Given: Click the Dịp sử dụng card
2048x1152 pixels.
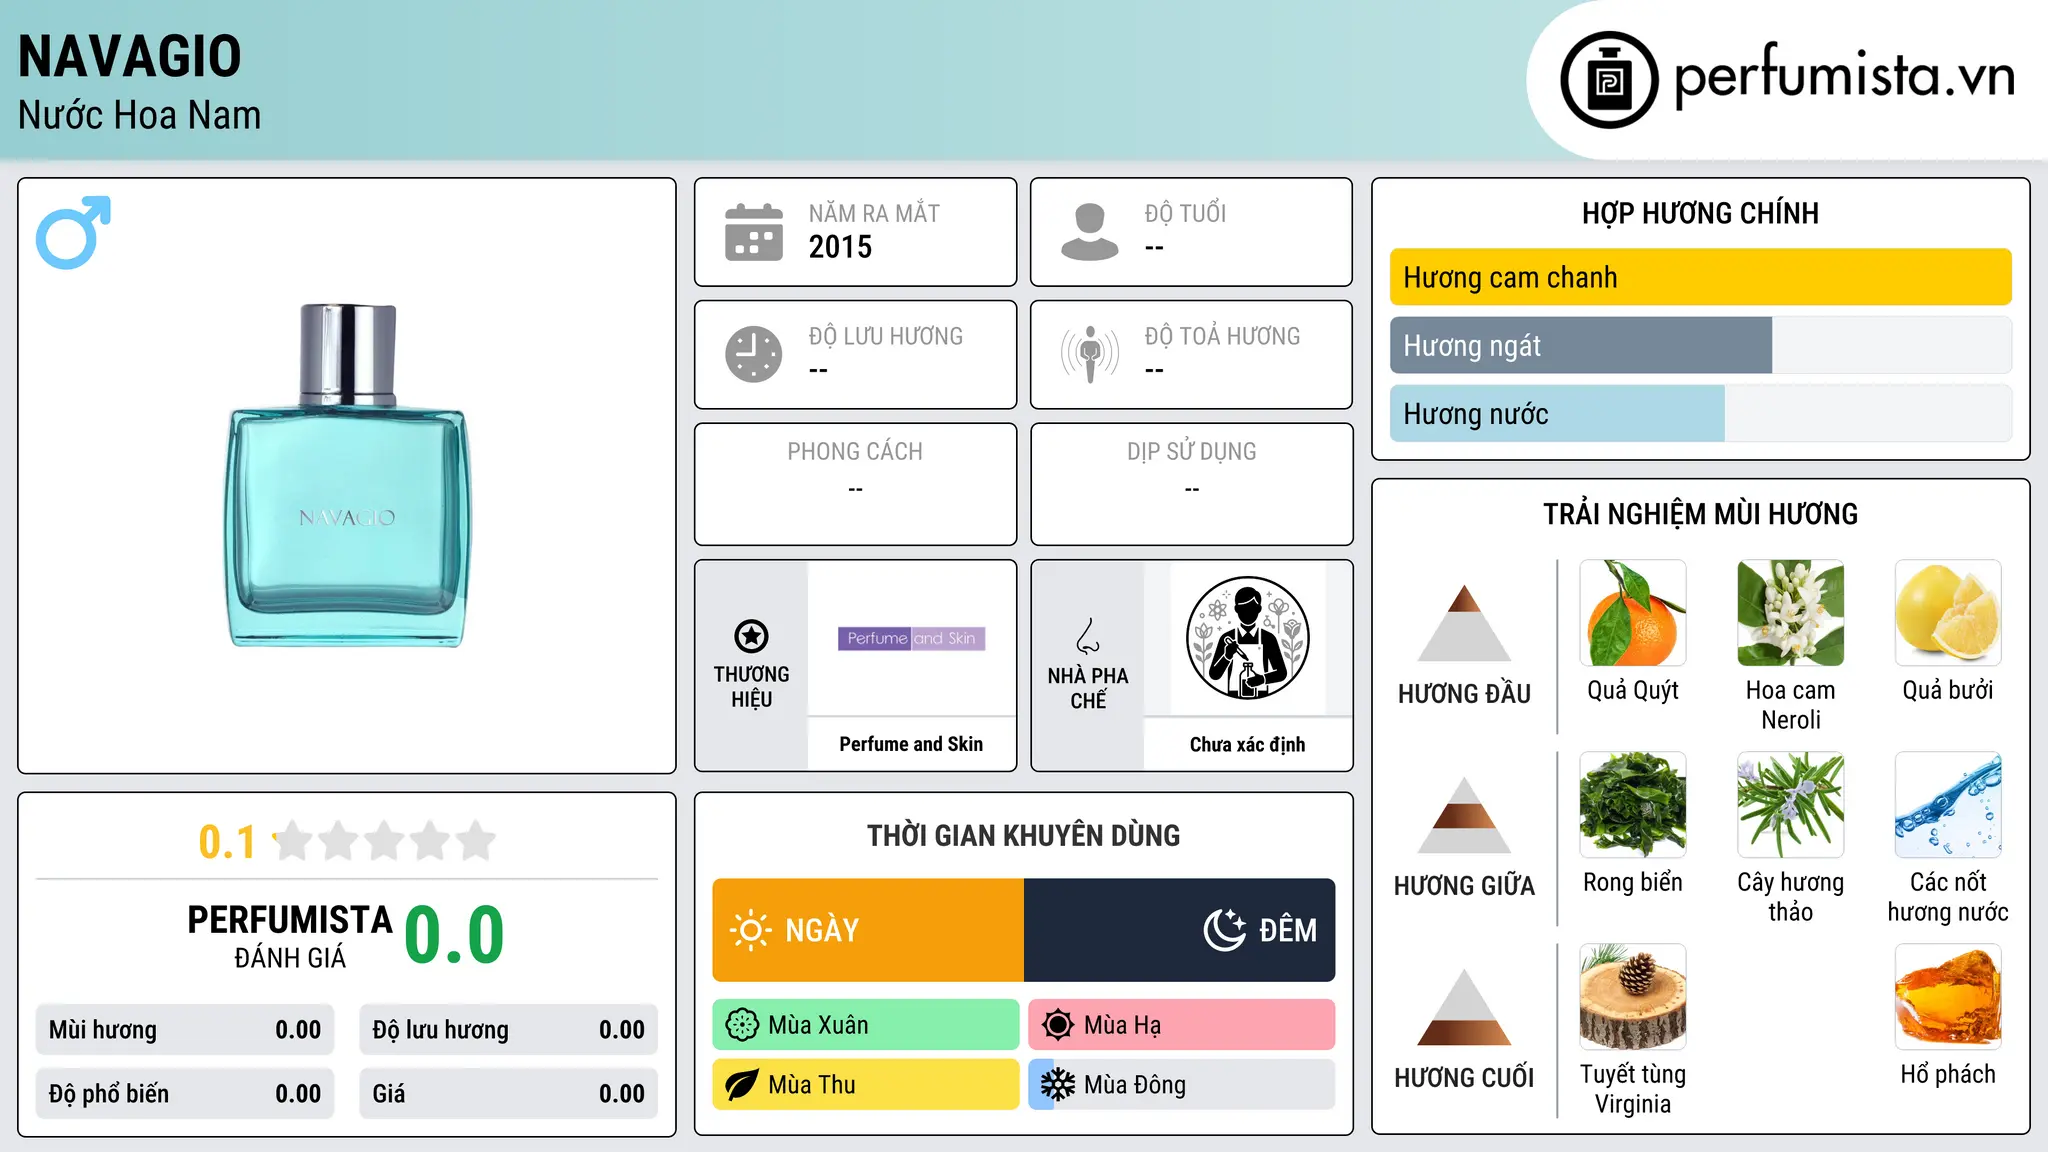Looking at the screenshot, I should (1191, 484).
